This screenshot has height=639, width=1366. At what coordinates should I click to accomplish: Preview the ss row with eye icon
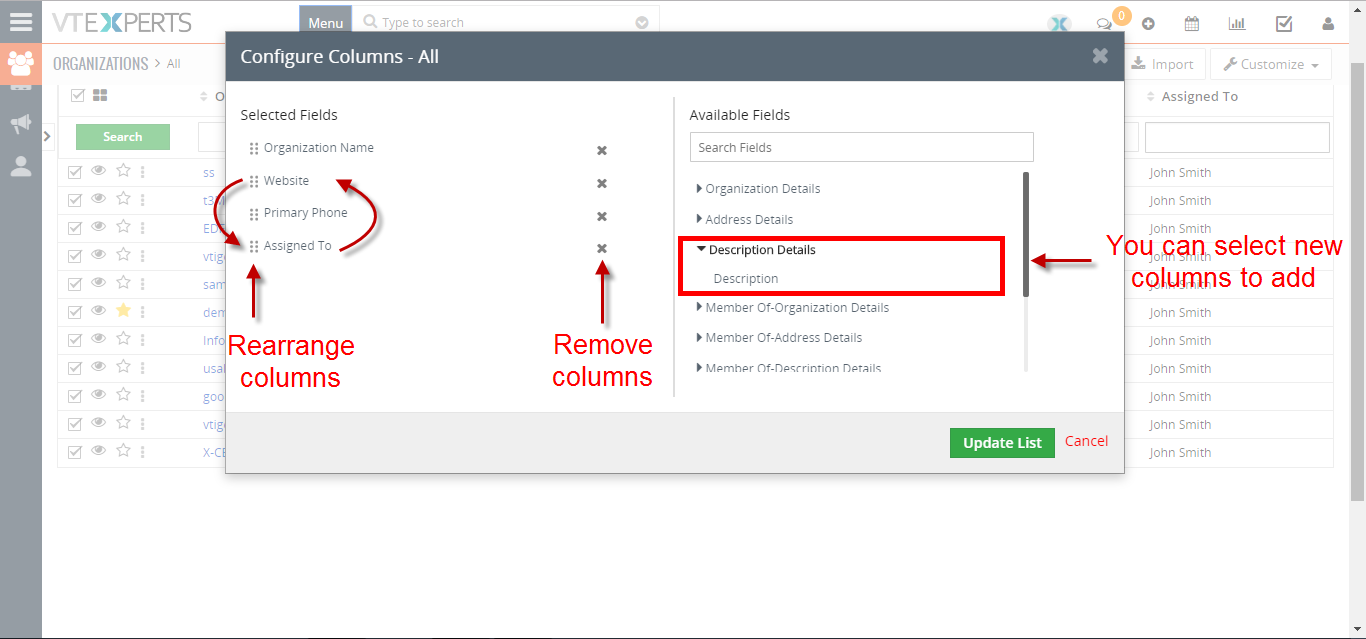click(x=98, y=171)
